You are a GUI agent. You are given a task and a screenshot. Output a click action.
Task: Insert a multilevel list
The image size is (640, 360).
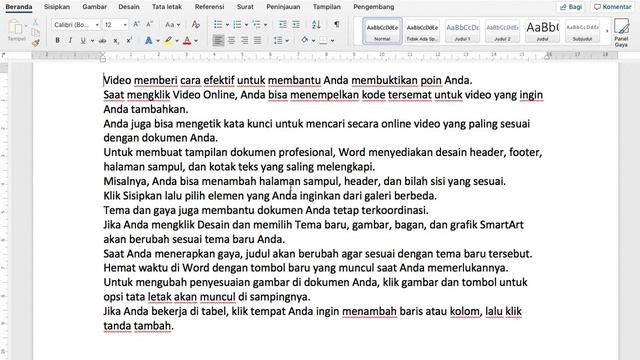(256, 25)
